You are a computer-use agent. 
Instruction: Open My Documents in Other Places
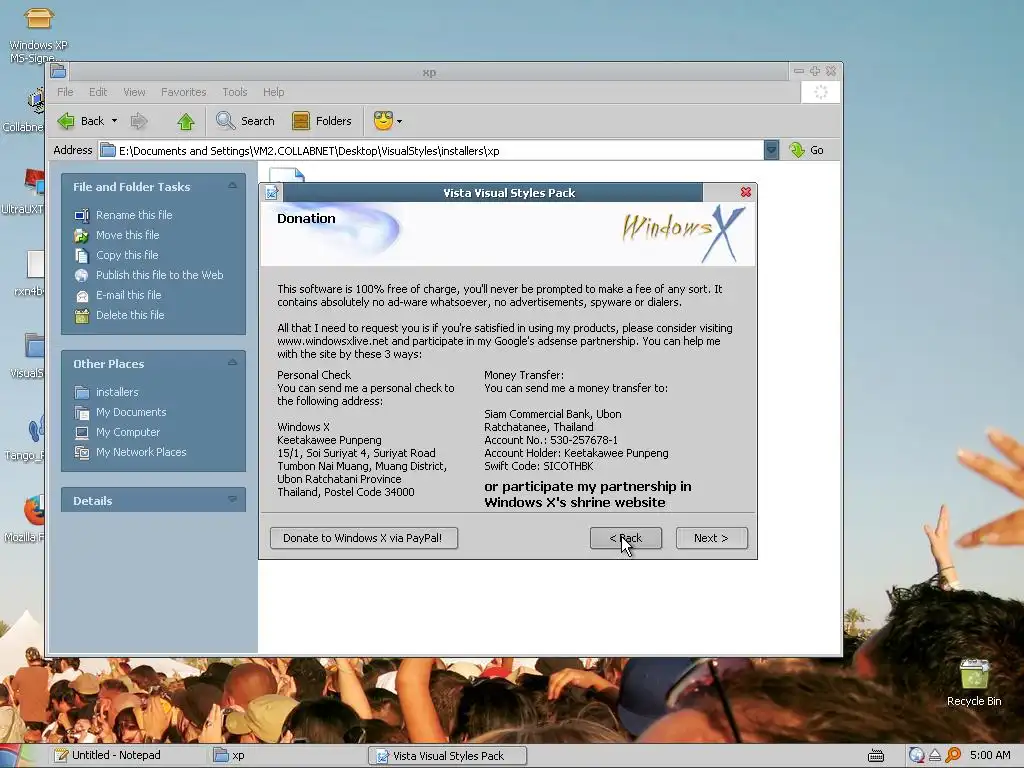131,412
